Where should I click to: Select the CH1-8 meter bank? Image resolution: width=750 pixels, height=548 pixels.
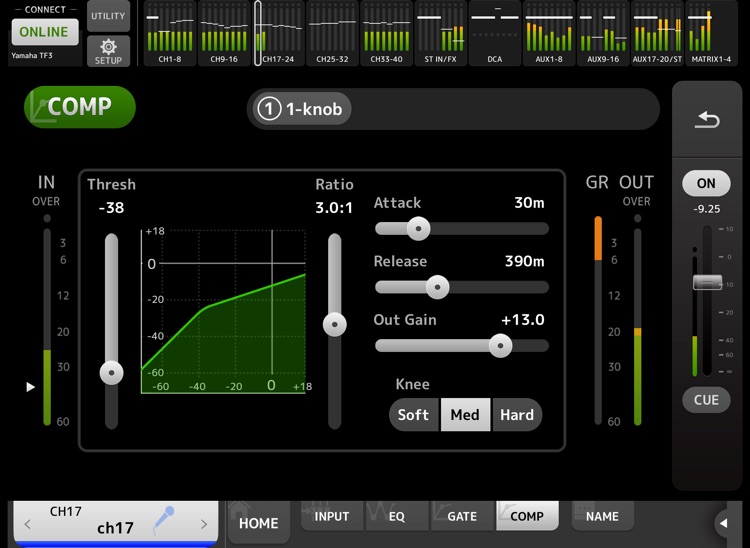pyautogui.click(x=170, y=33)
